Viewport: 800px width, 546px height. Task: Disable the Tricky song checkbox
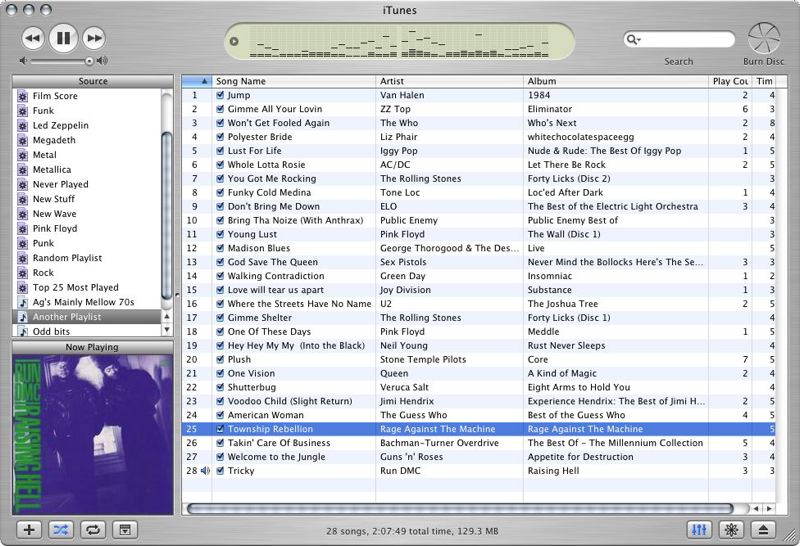pyautogui.click(x=220, y=470)
